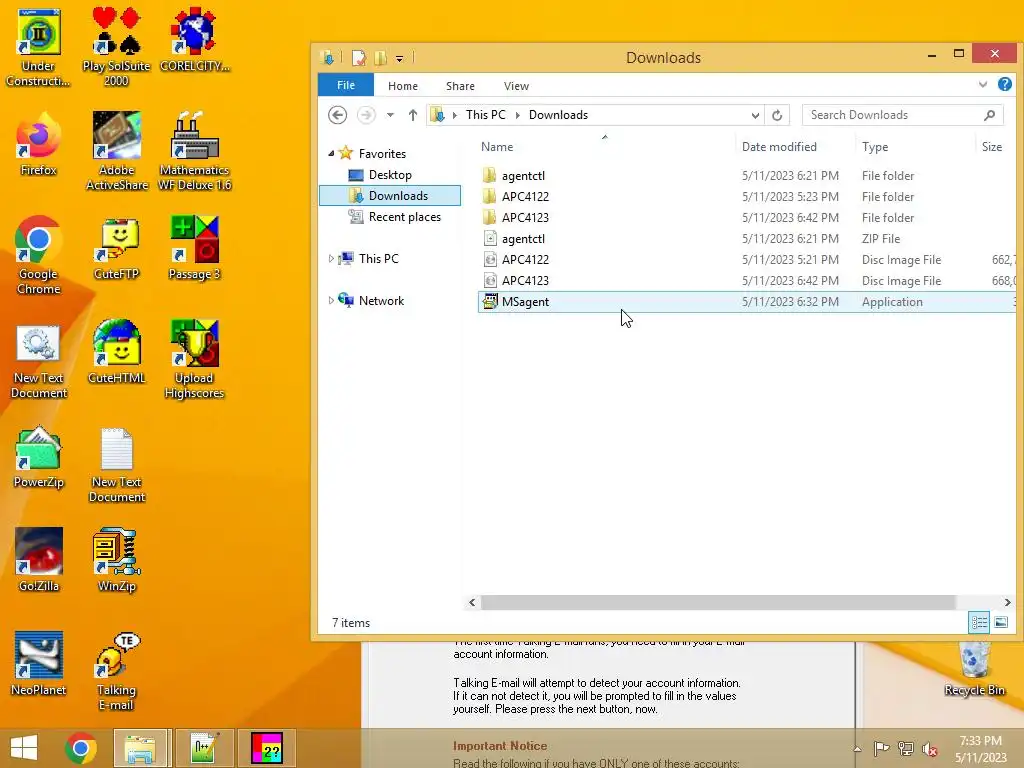Click the colorful question-mark taskbar app
The width and height of the screenshot is (1024, 768).
pyautogui.click(x=267, y=748)
